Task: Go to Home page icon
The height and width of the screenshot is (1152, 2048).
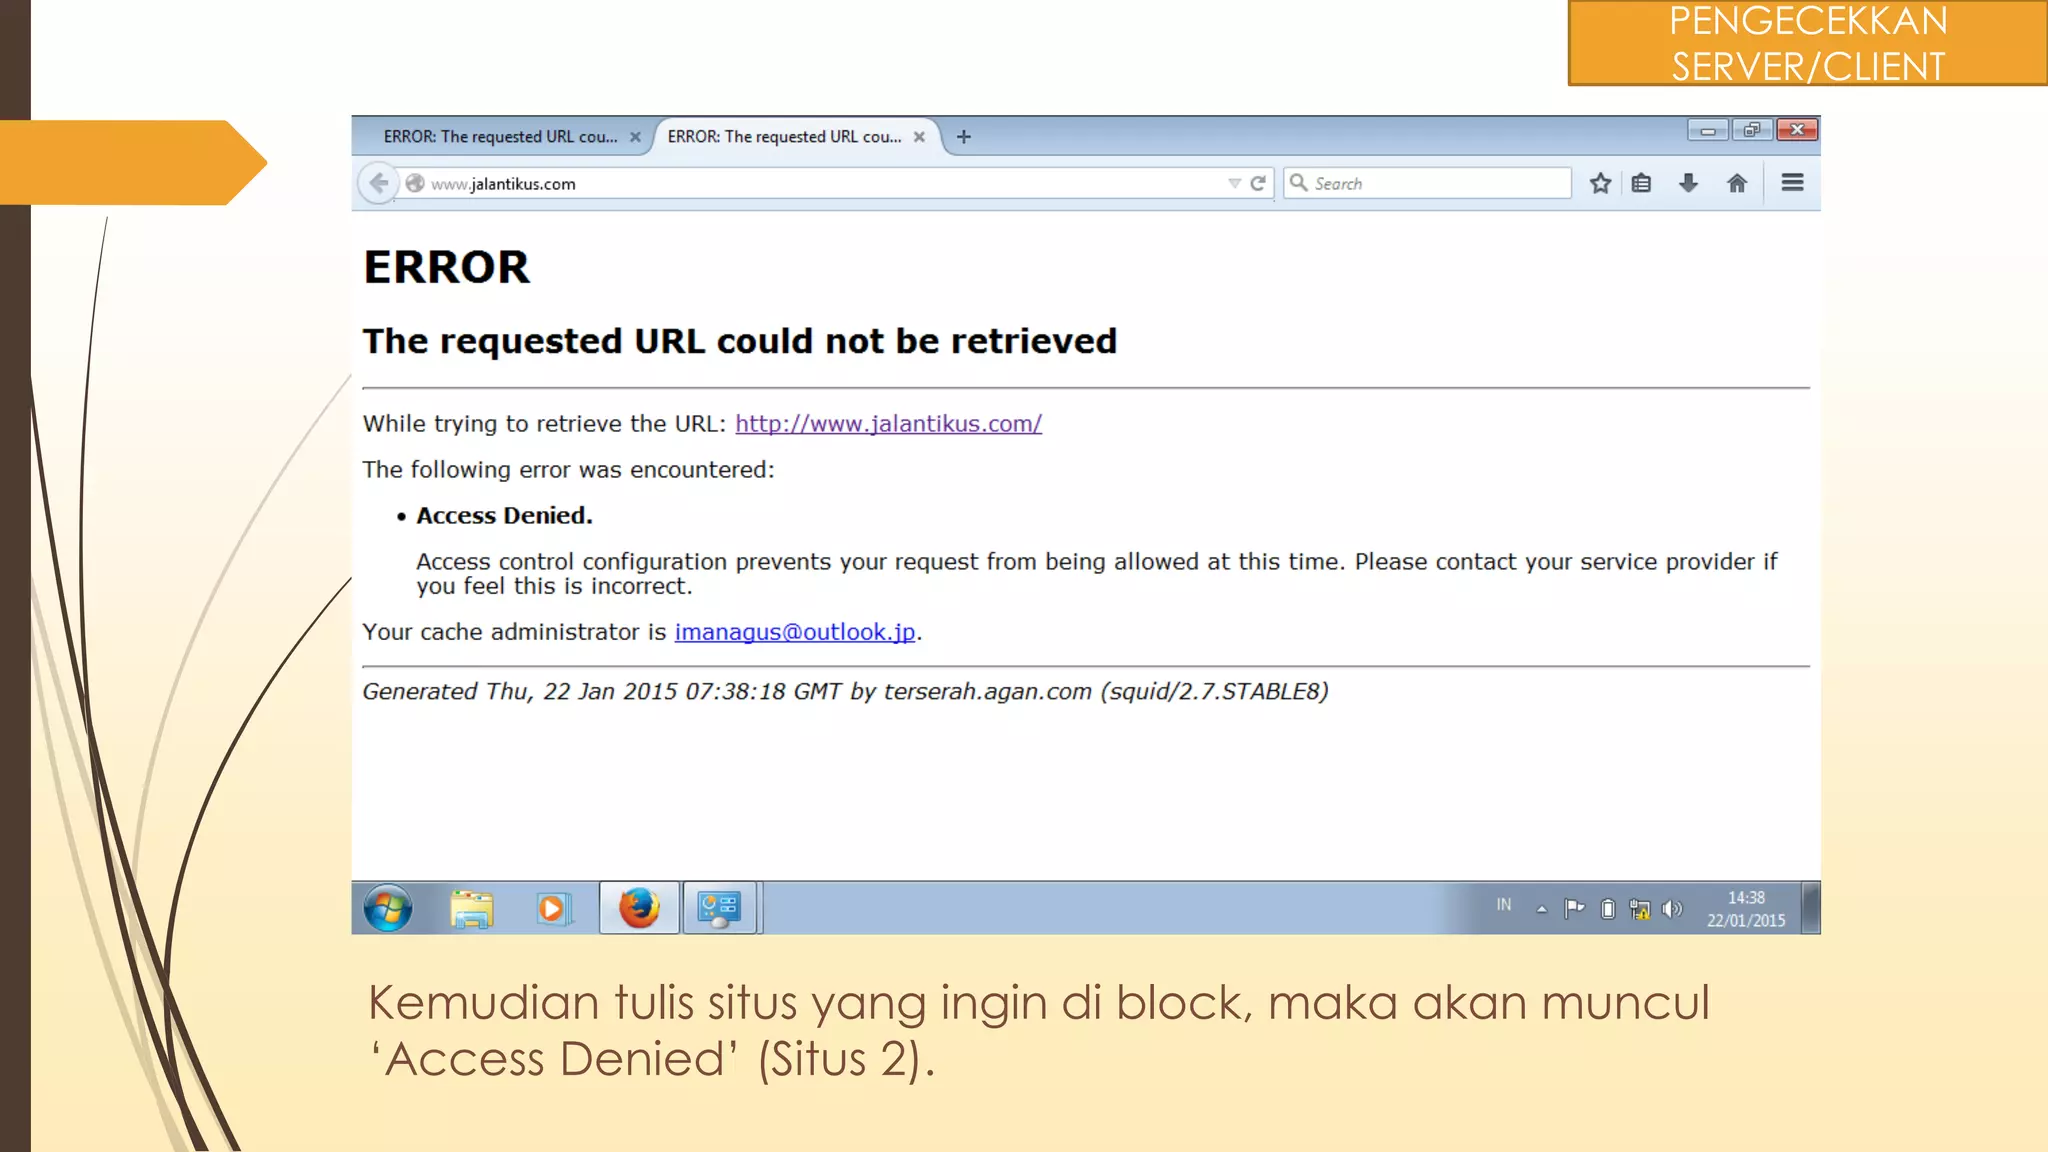Action: point(1737,183)
